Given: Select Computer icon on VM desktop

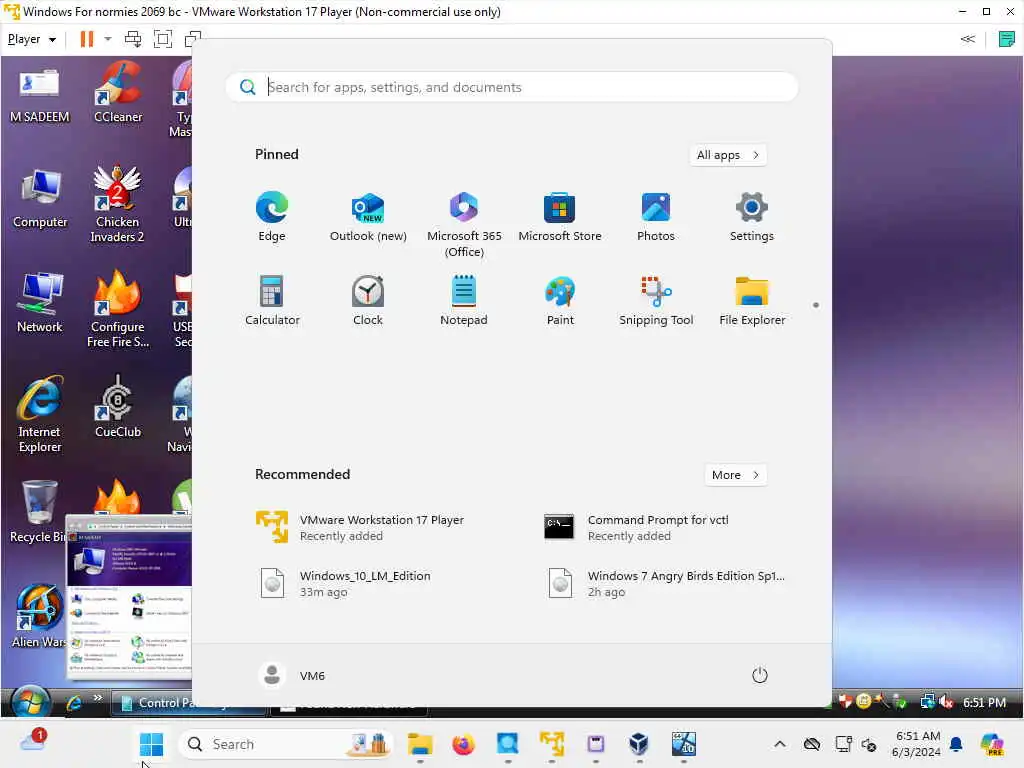Looking at the screenshot, I should pos(40,198).
